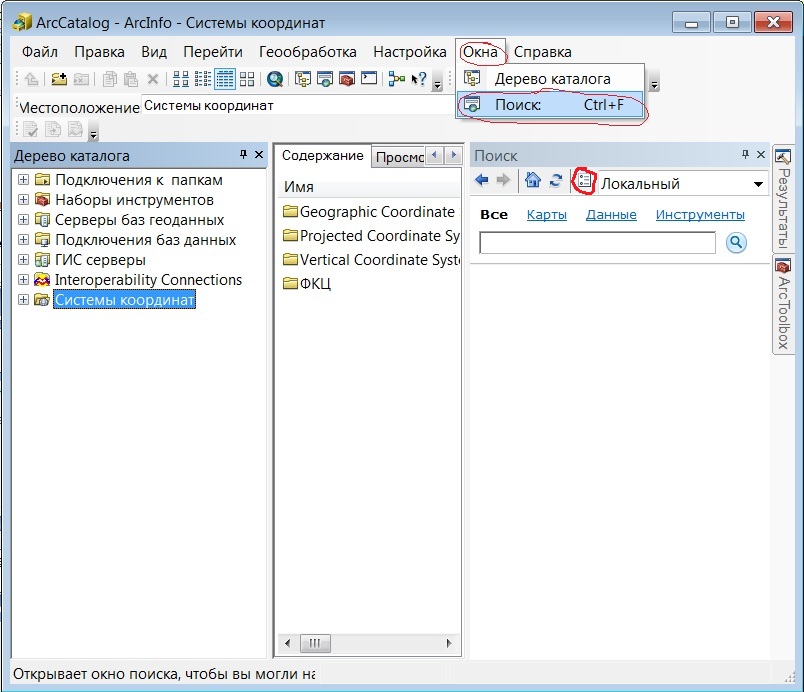The height and width of the screenshot is (692, 804).
Task: Switch to Details view in toolbar
Action: point(225,79)
